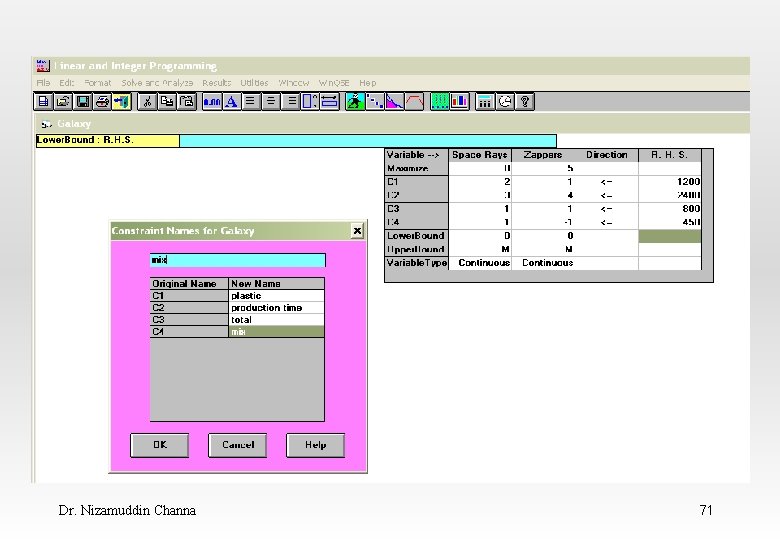Open the Utilities menu

[254, 83]
